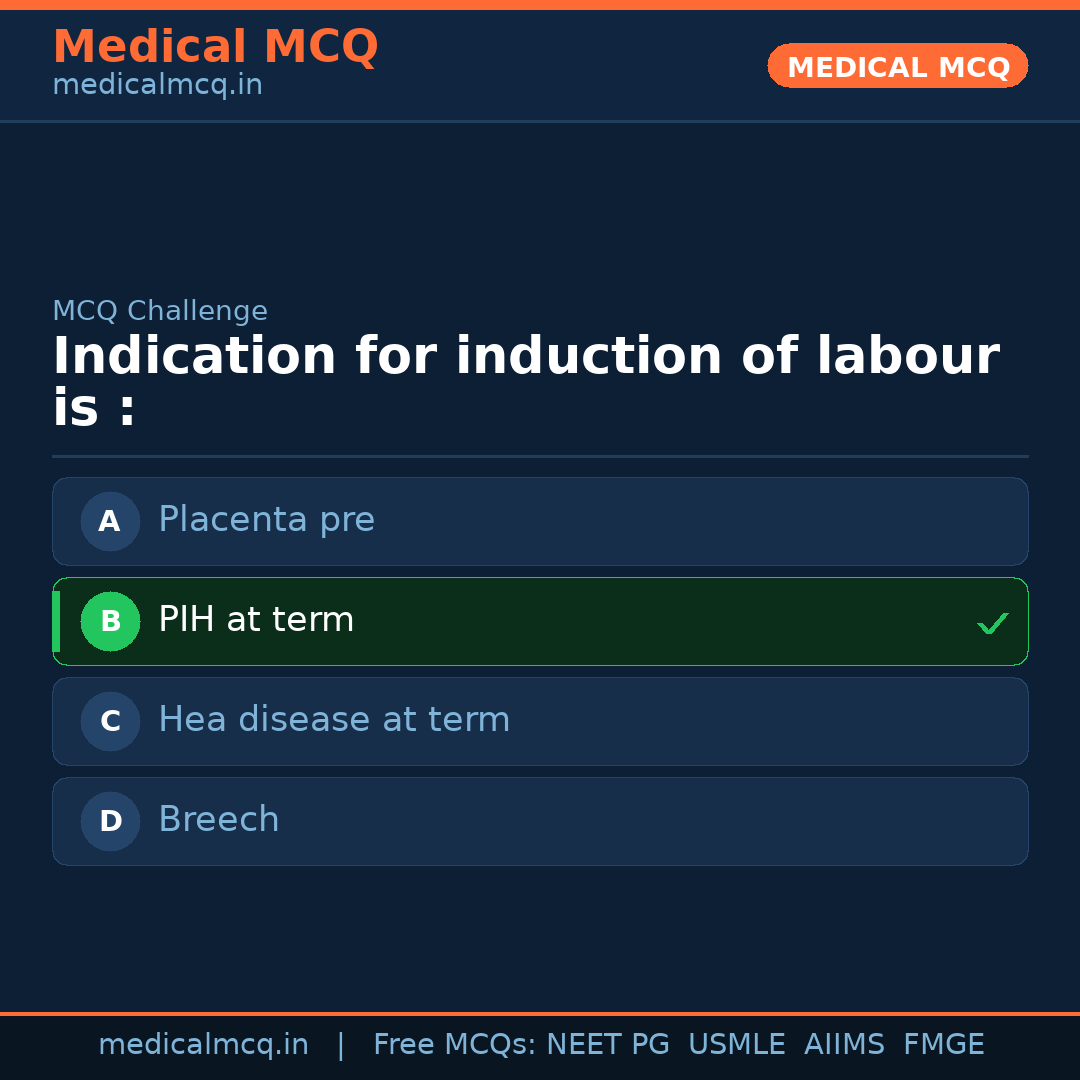This screenshot has width=1080, height=1080.
Task: Click the green B badge icon
Action: 110,621
